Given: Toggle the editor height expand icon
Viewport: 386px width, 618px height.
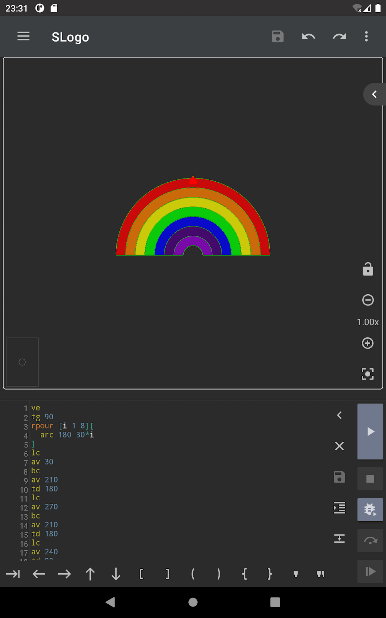Looking at the screenshot, I should pos(339,538).
